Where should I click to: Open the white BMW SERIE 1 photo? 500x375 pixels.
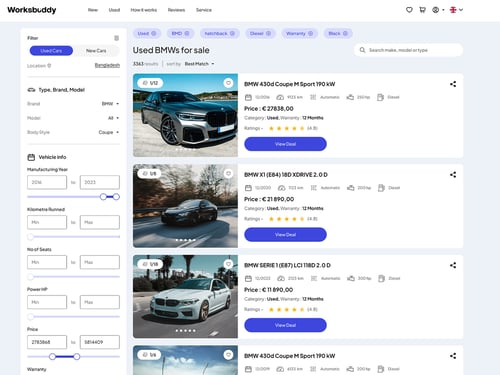185,297
